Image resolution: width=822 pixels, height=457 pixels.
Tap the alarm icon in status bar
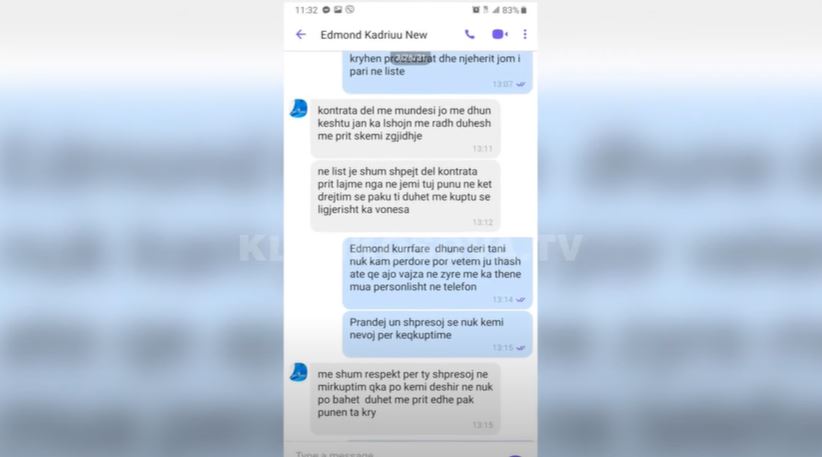click(x=476, y=10)
